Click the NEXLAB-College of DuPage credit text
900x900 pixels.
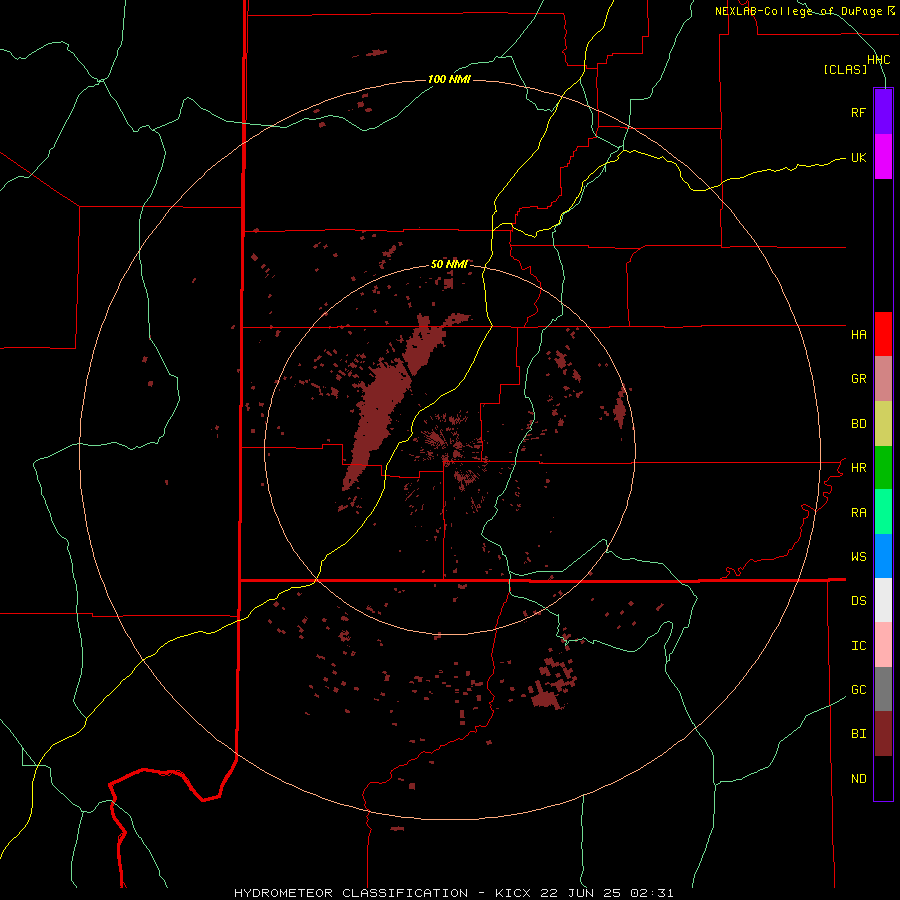coord(804,11)
